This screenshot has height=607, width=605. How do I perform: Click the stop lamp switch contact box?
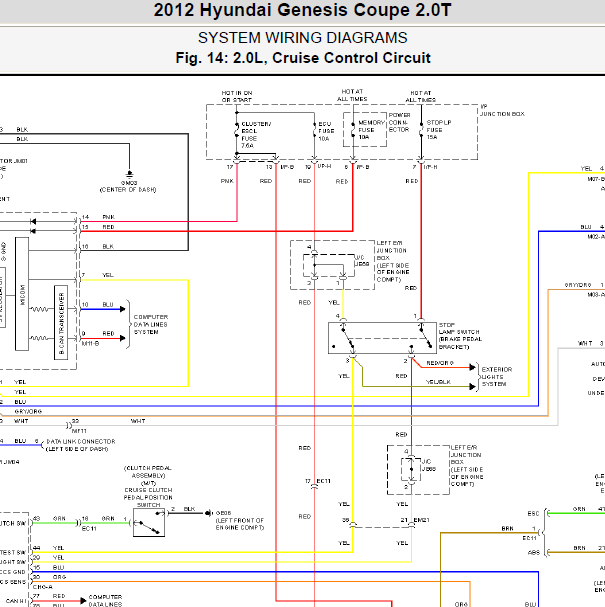pyautogui.click(x=382, y=338)
